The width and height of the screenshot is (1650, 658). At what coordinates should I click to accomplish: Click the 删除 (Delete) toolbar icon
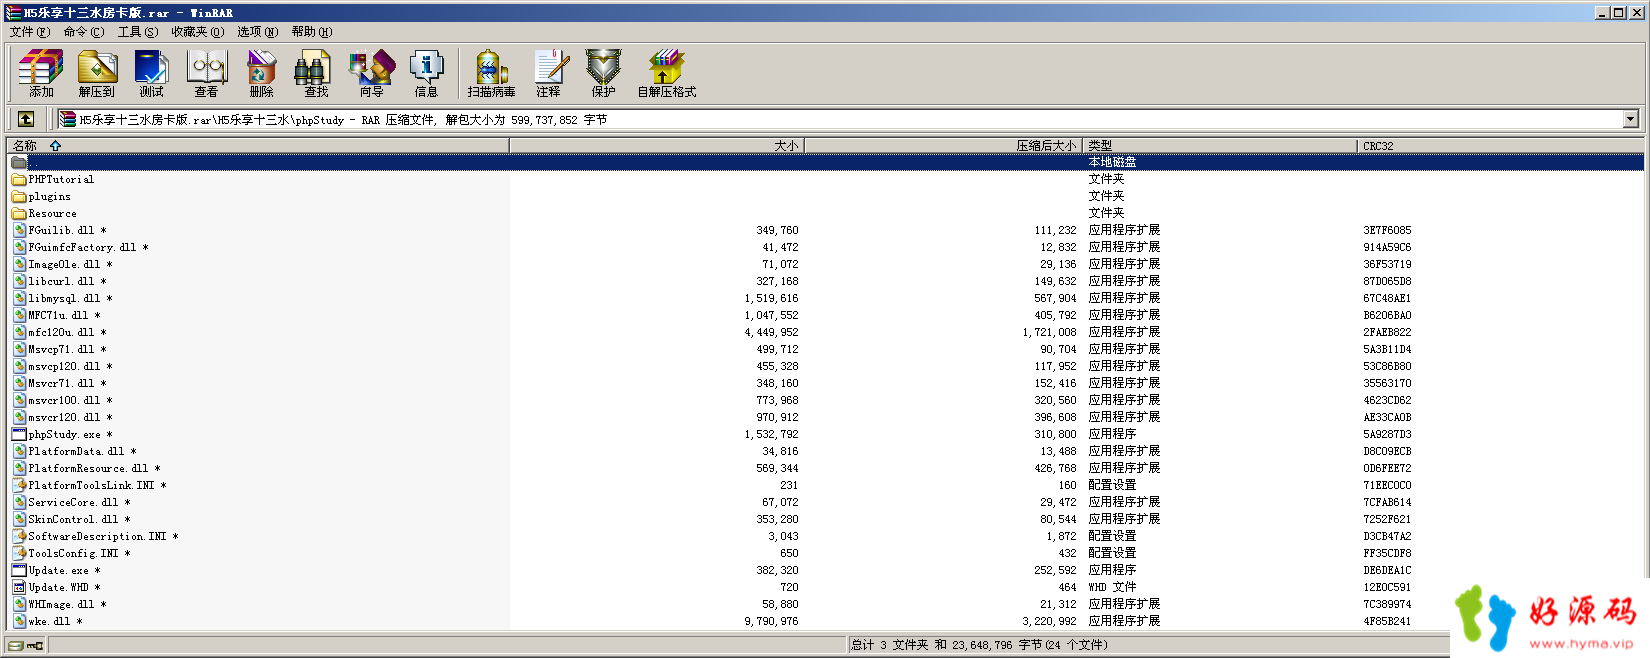[x=261, y=73]
